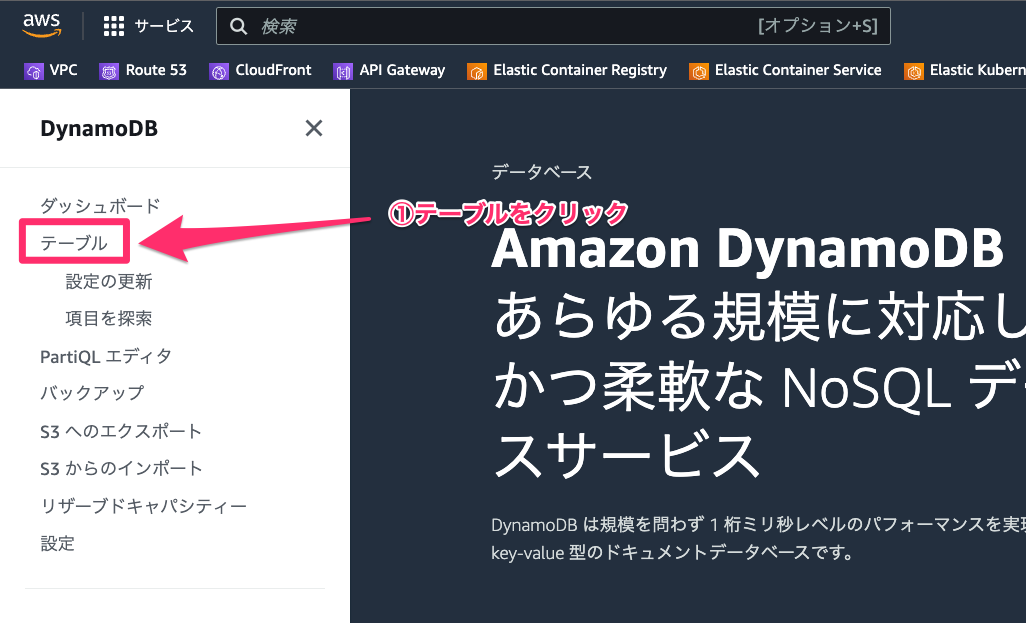Go to バックアップ page
Screen dimensions: 1026x623
point(92,393)
